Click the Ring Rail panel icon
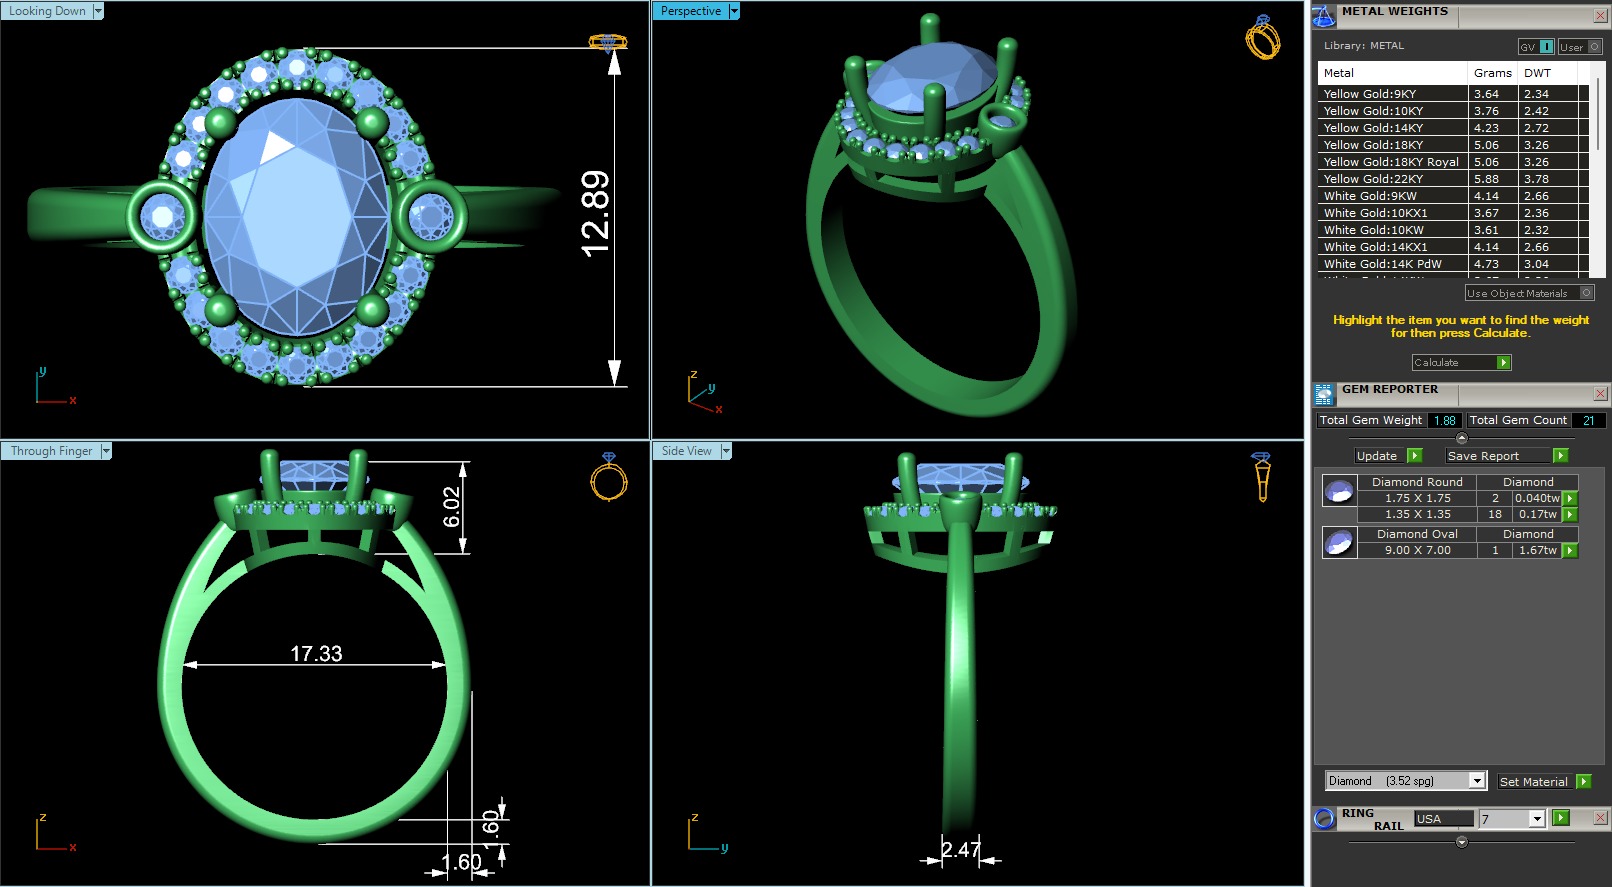Image resolution: width=1612 pixels, height=887 pixels. (x=1324, y=818)
